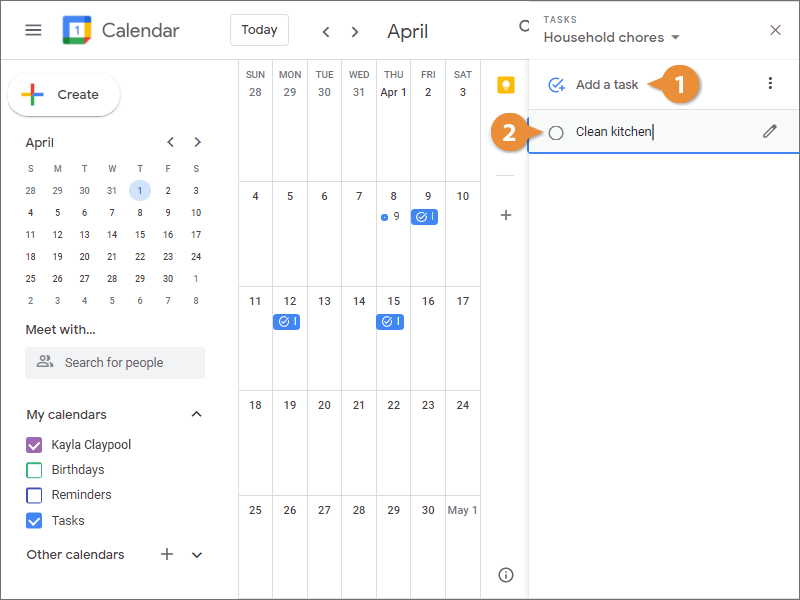Toggle the Reminders calendar checkbox
800x600 pixels.
tap(34, 495)
